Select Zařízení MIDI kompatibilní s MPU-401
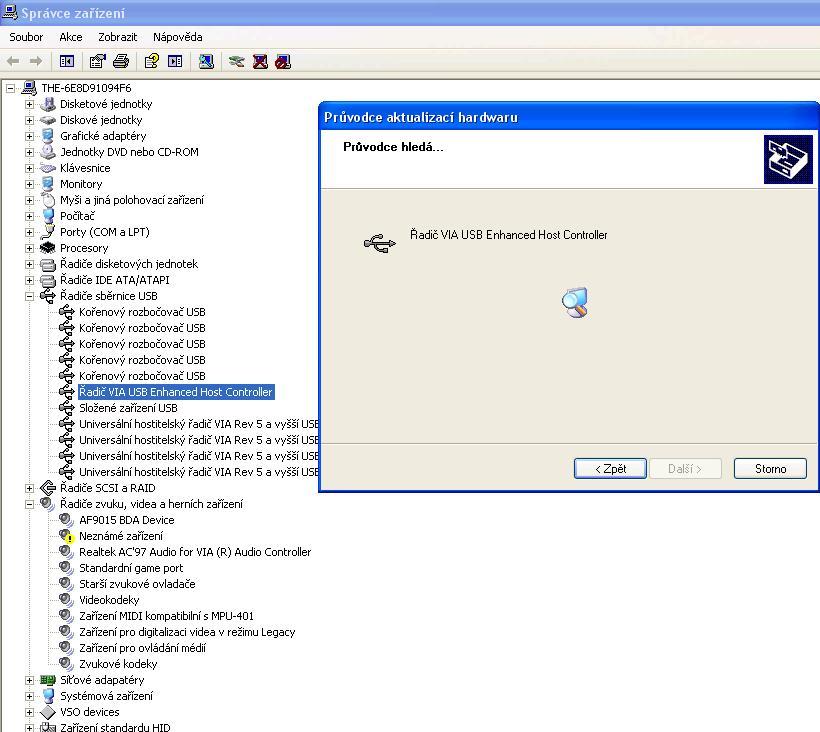This screenshot has height=732, width=820. pos(166,616)
